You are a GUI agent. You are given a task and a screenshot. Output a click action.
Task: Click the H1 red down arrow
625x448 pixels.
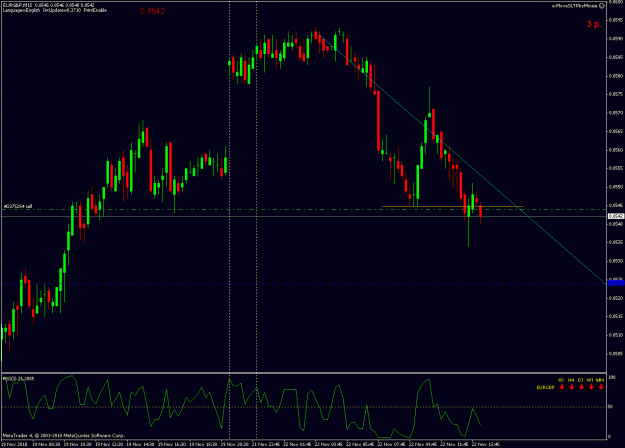(x=562, y=387)
